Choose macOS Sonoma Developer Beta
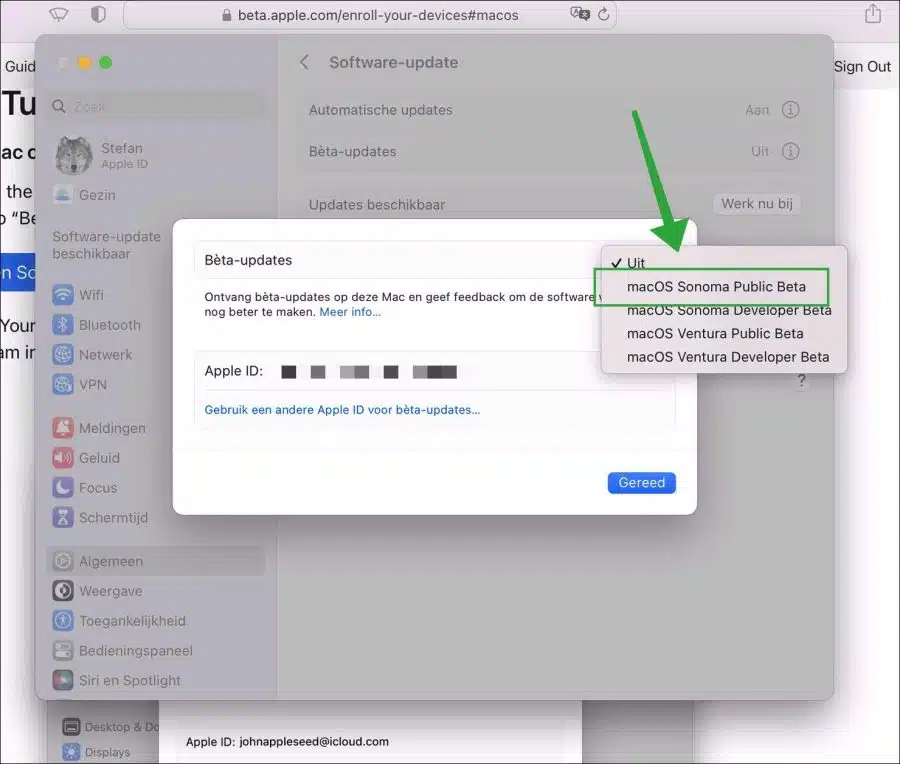Screen dimensions: 900x764 pyautogui.click(x=728, y=310)
